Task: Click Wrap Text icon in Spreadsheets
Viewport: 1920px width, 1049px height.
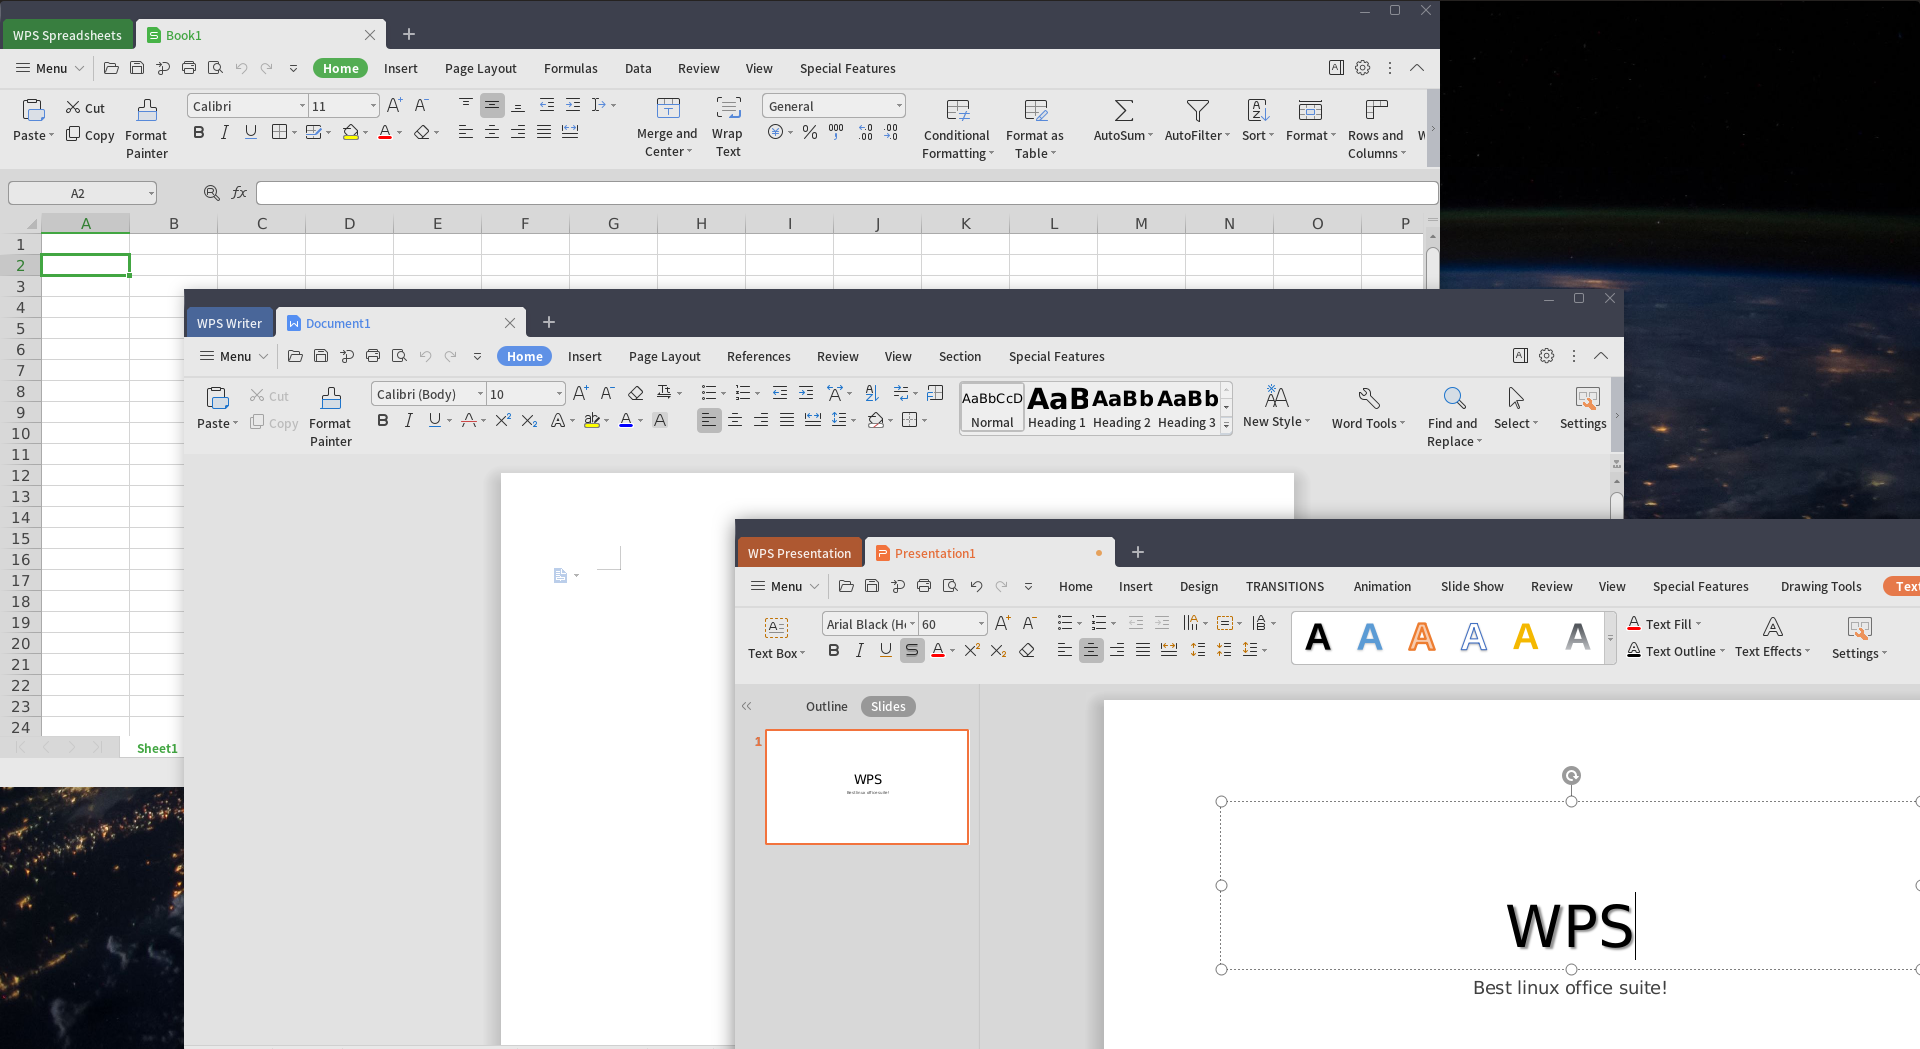Action: pos(728,108)
